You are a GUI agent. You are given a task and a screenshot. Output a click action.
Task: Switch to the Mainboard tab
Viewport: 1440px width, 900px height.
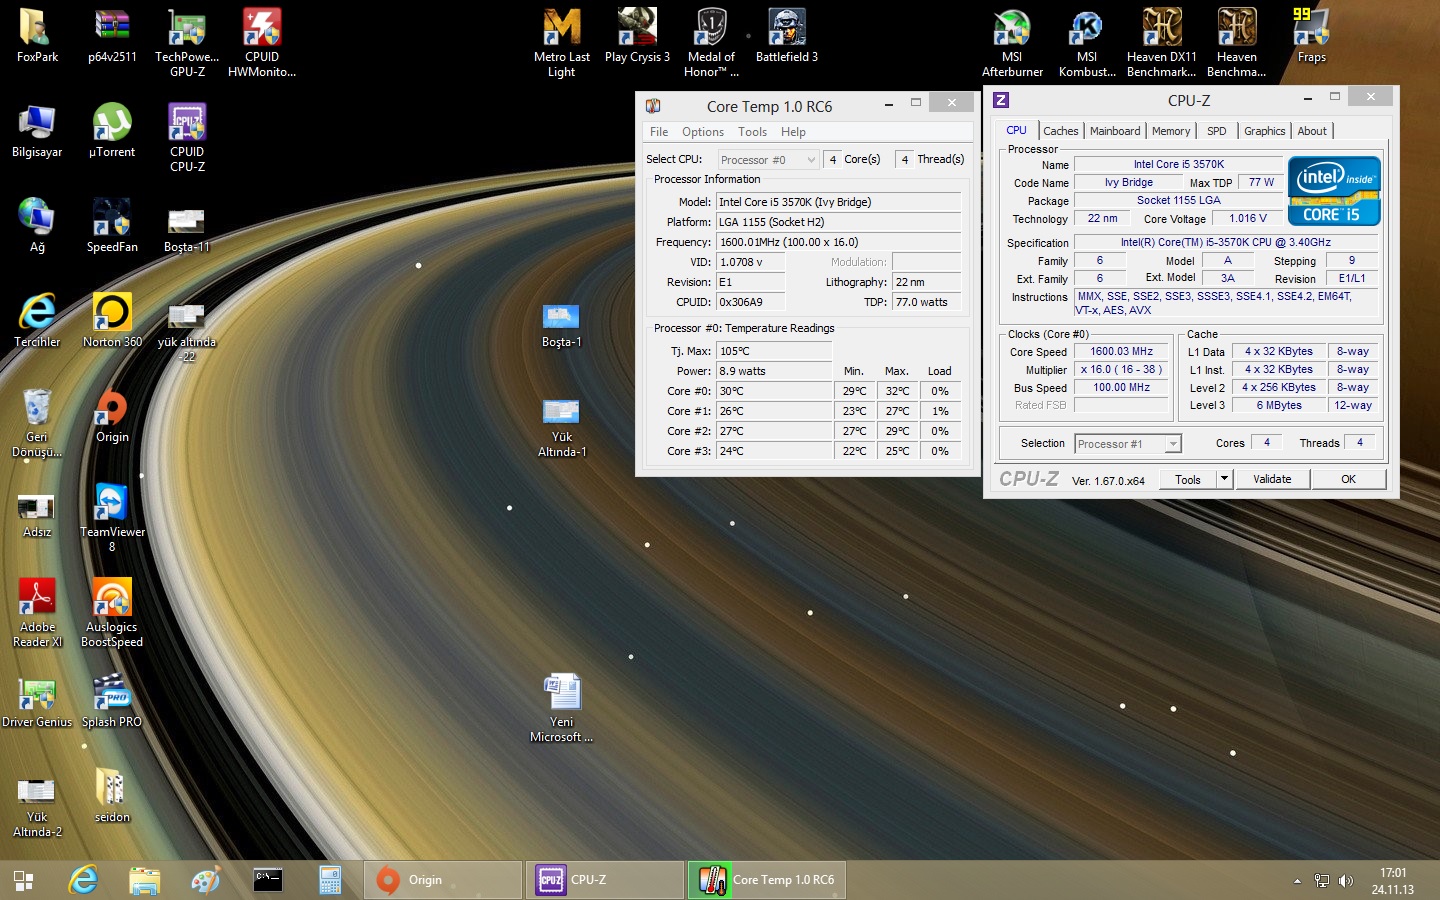point(1115,131)
